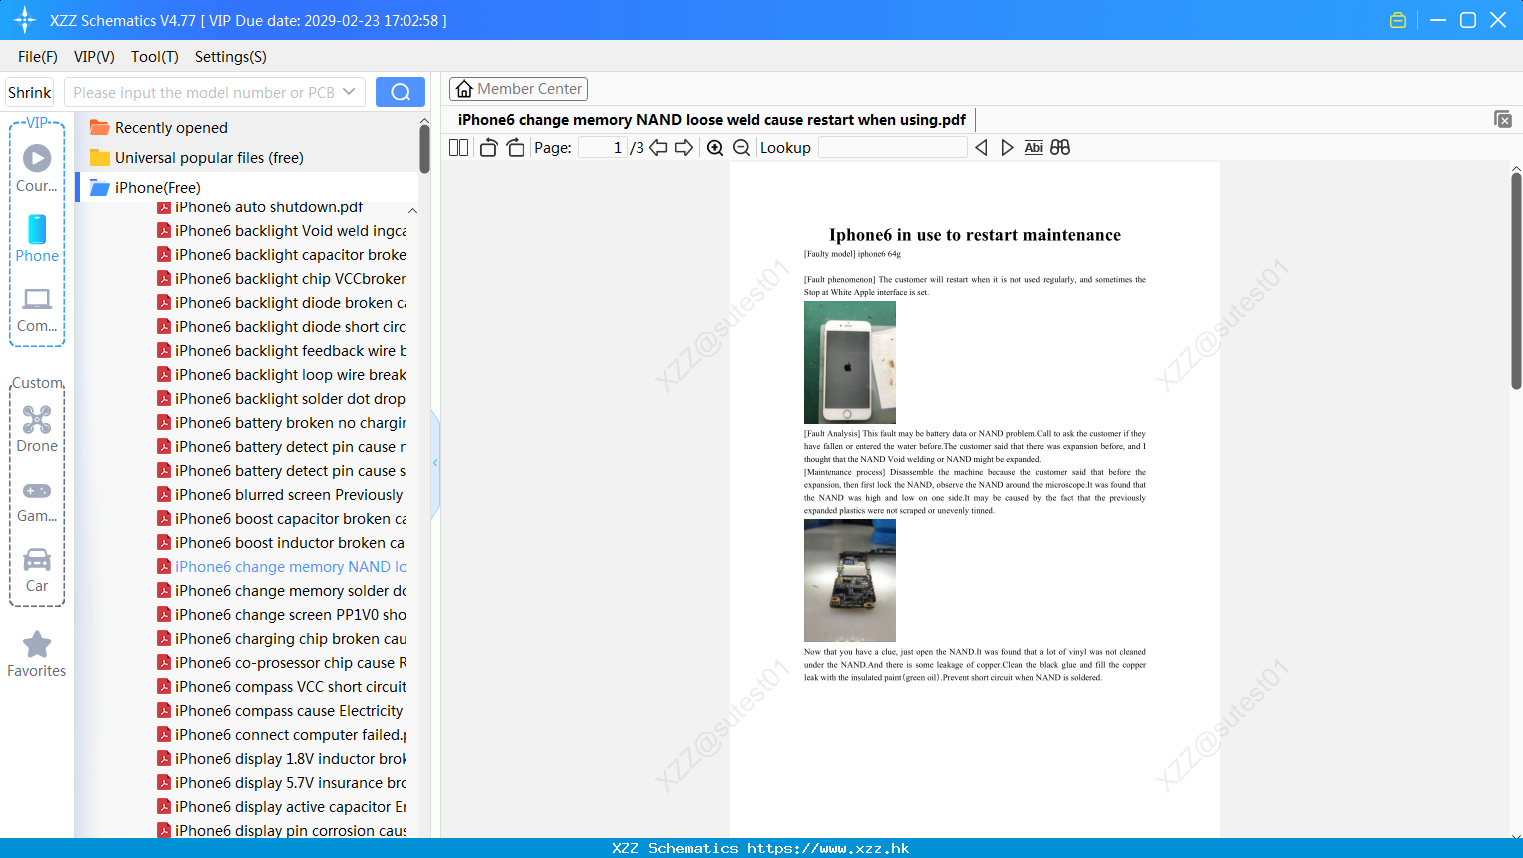
Task: Collapse the file list with up chevron
Action: 412,210
